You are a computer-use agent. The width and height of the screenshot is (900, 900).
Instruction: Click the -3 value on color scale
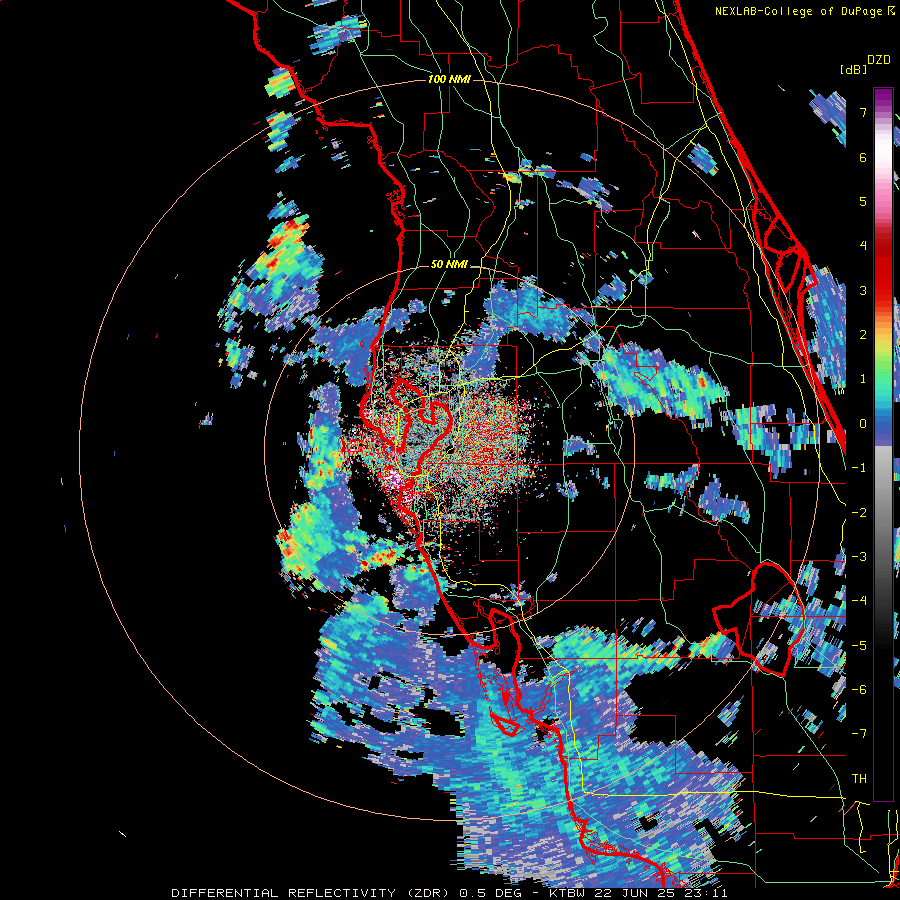[859, 557]
